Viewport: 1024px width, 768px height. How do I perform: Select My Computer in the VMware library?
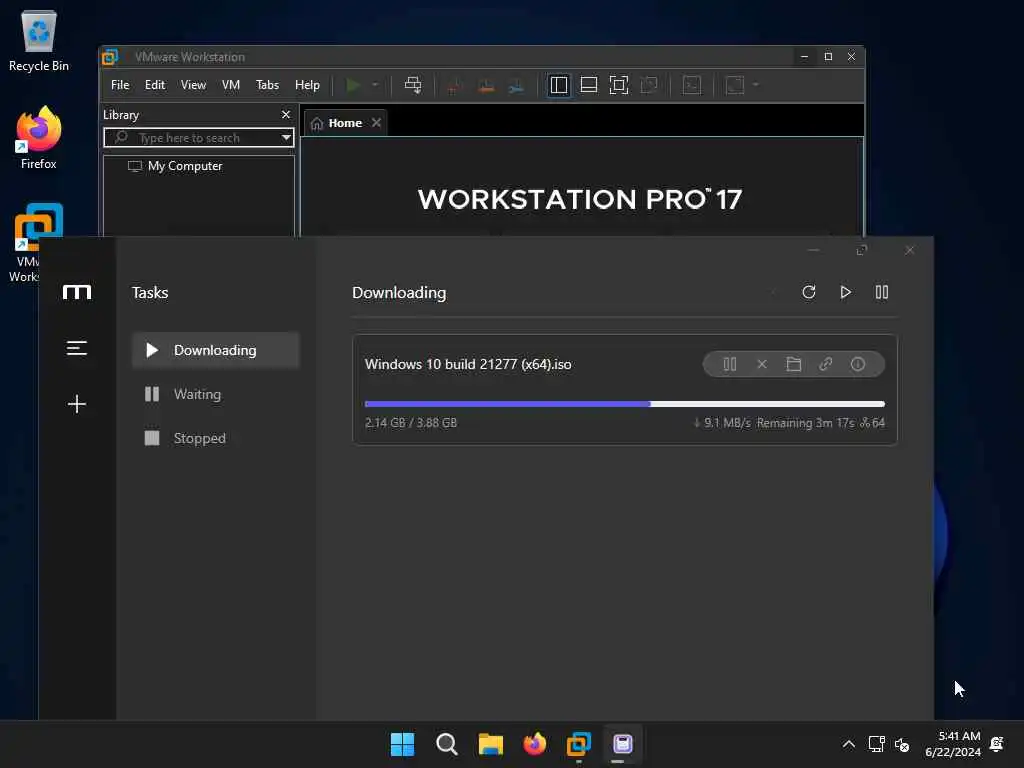pyautogui.click(x=185, y=166)
